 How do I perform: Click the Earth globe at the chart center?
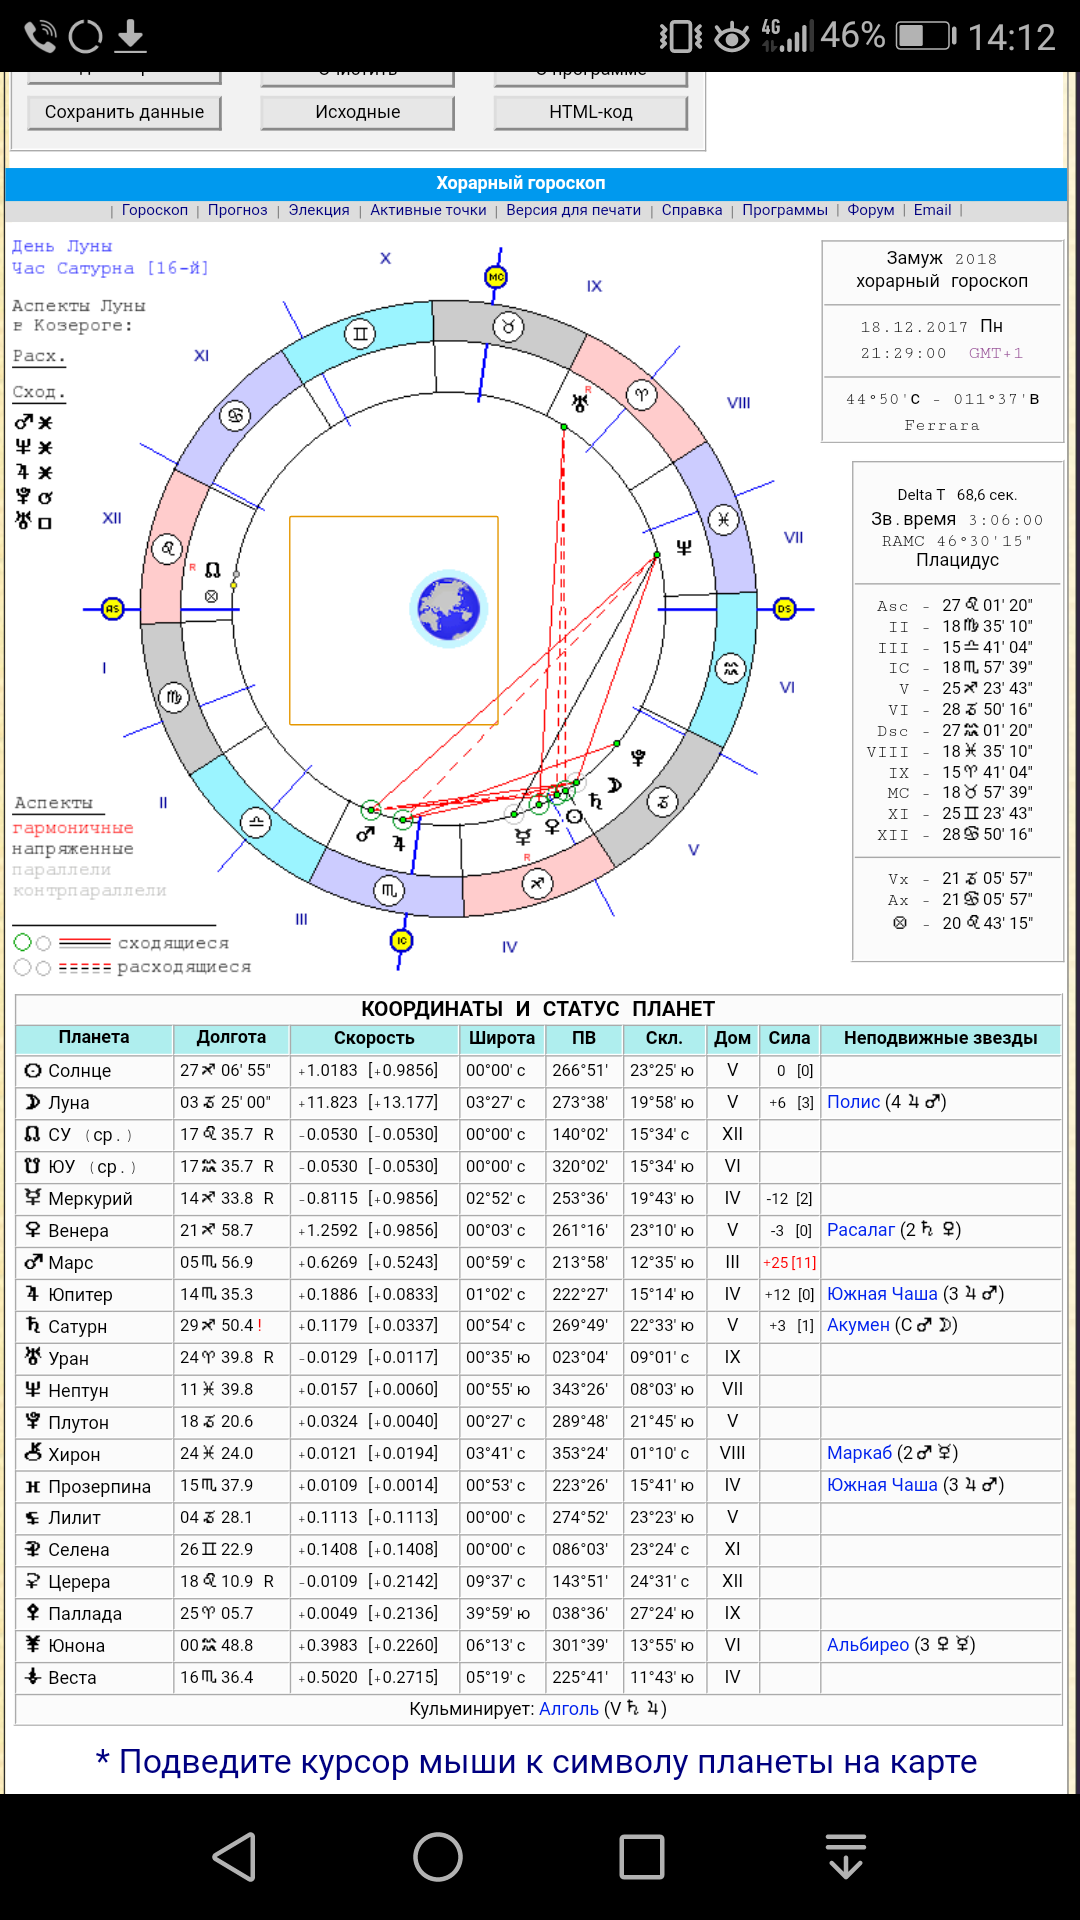pyautogui.click(x=448, y=608)
